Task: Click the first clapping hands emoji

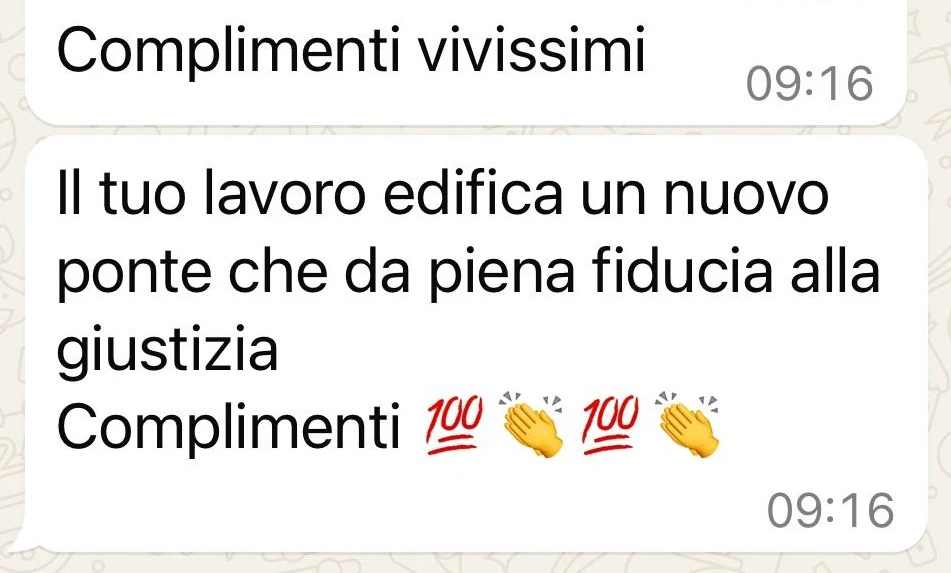Action: tap(531, 424)
